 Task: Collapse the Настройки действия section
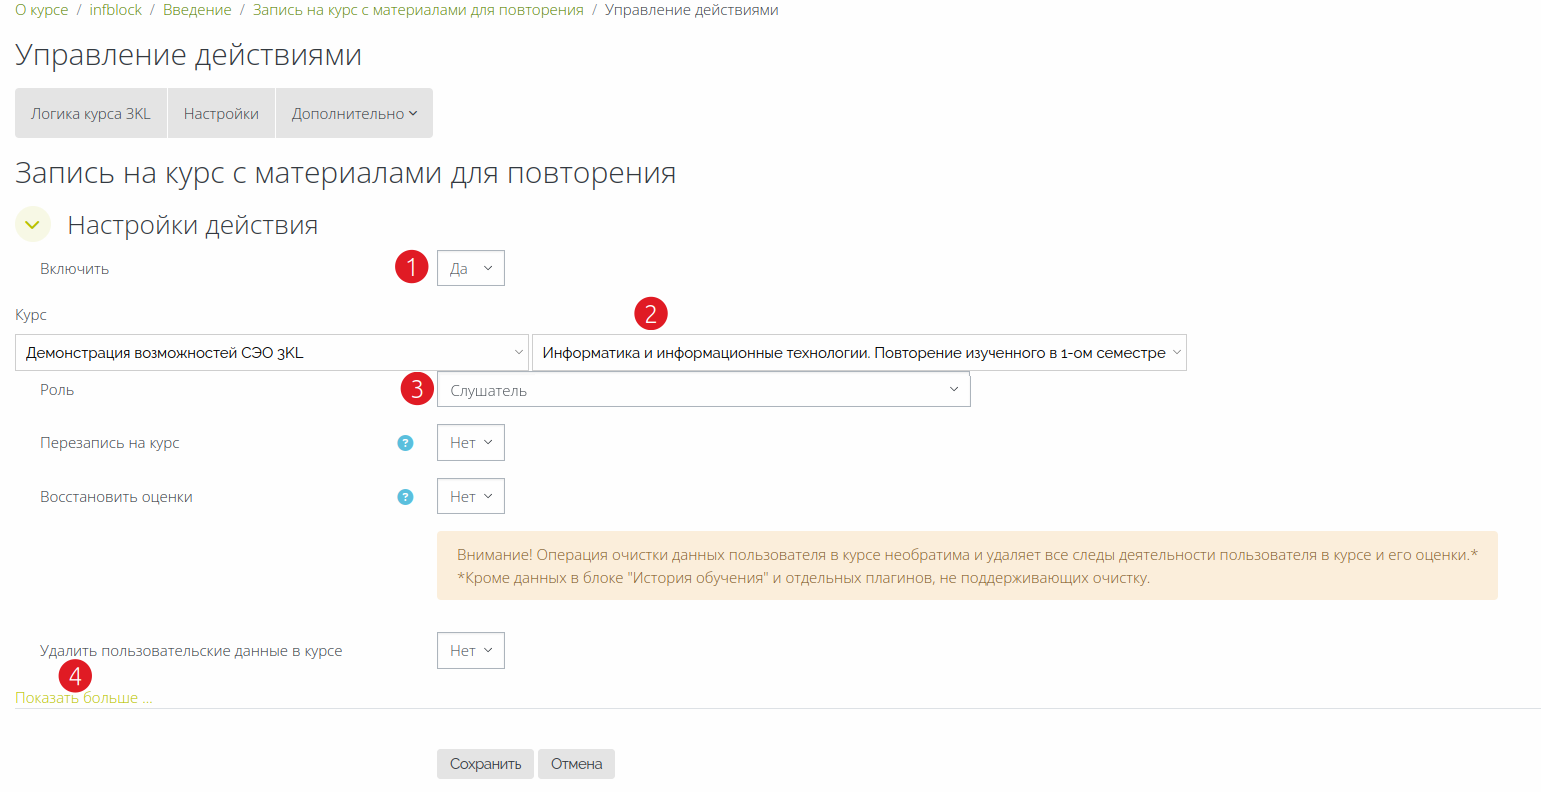(x=32, y=225)
